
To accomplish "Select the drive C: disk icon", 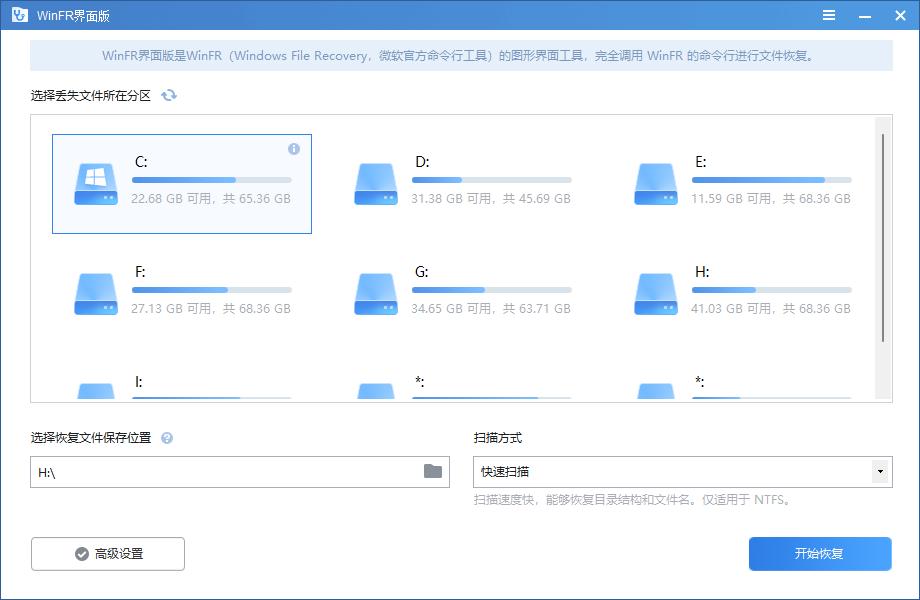I will pyautogui.click(x=94, y=183).
